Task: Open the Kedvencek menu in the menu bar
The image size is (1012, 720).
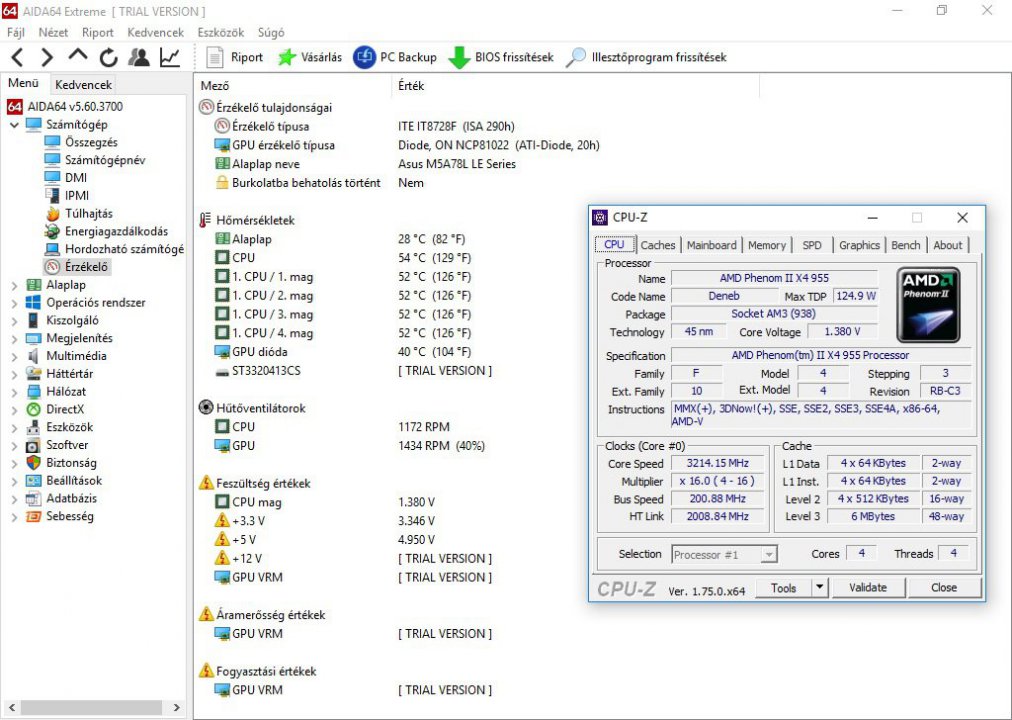Action: [x=156, y=32]
